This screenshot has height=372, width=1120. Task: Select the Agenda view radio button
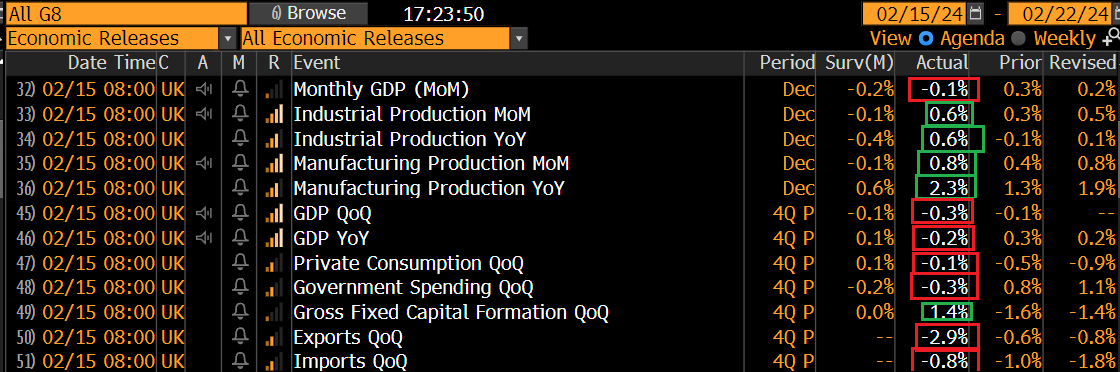point(926,38)
